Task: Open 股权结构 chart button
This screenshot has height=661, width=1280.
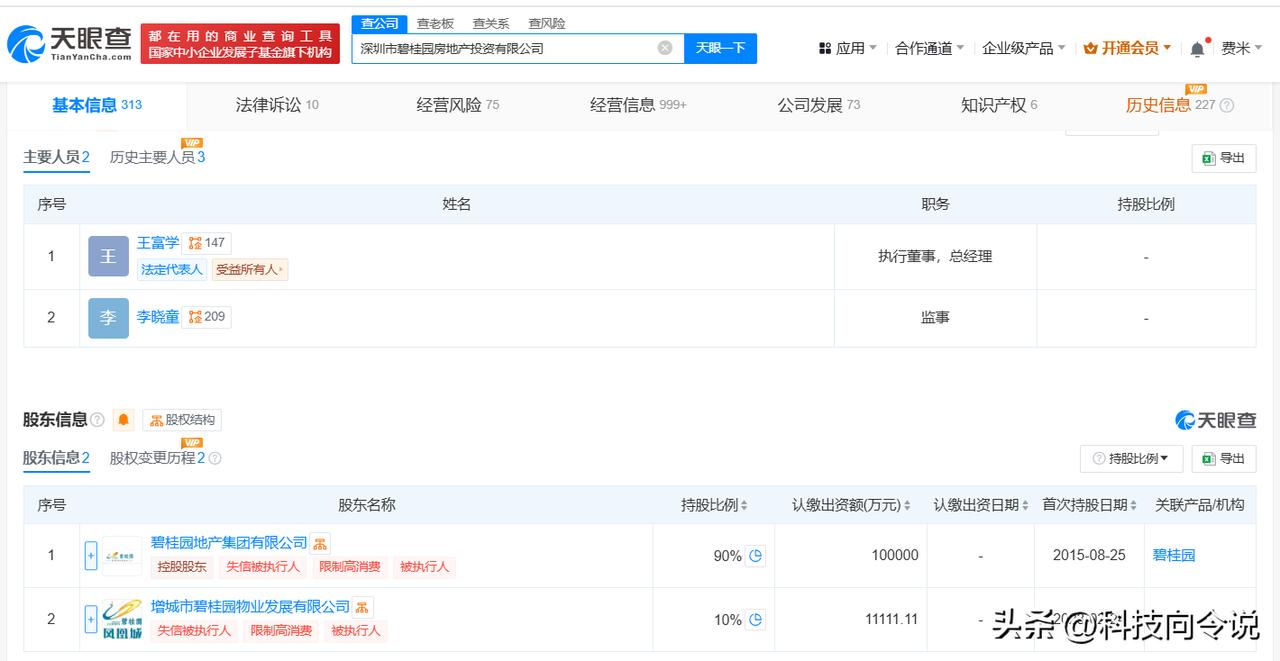Action: tap(182, 420)
